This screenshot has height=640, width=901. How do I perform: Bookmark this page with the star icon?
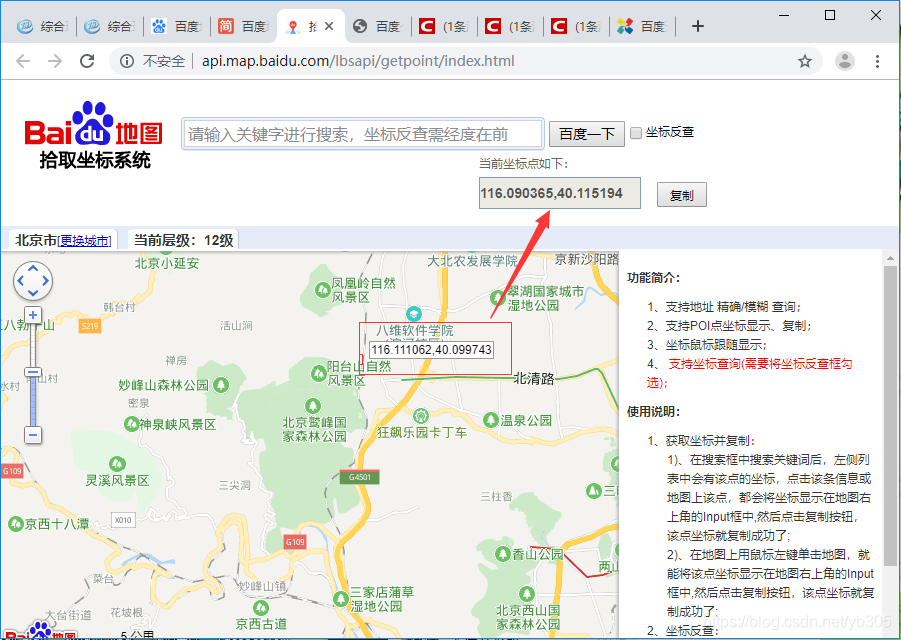click(x=804, y=61)
